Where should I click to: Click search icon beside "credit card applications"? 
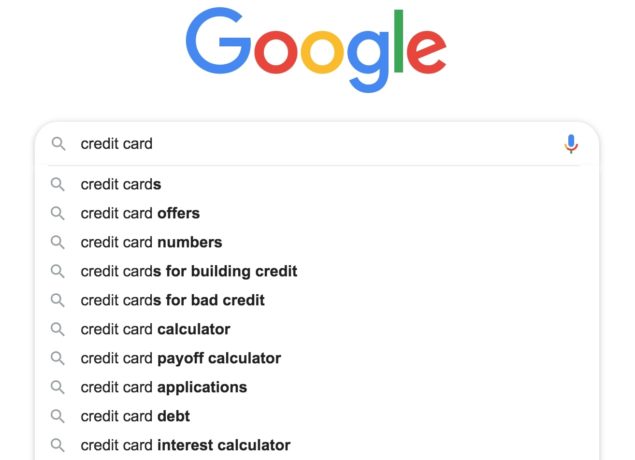59,387
